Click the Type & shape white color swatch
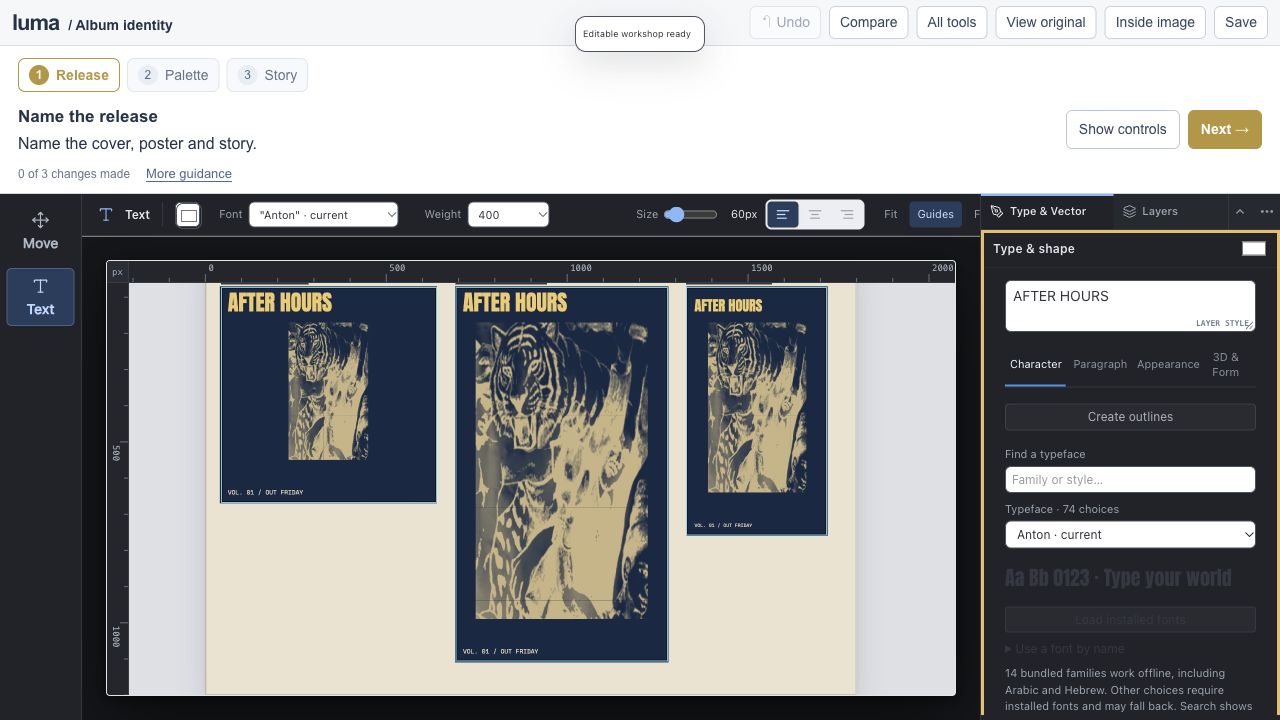This screenshot has width=1280, height=720. pyautogui.click(x=1254, y=248)
